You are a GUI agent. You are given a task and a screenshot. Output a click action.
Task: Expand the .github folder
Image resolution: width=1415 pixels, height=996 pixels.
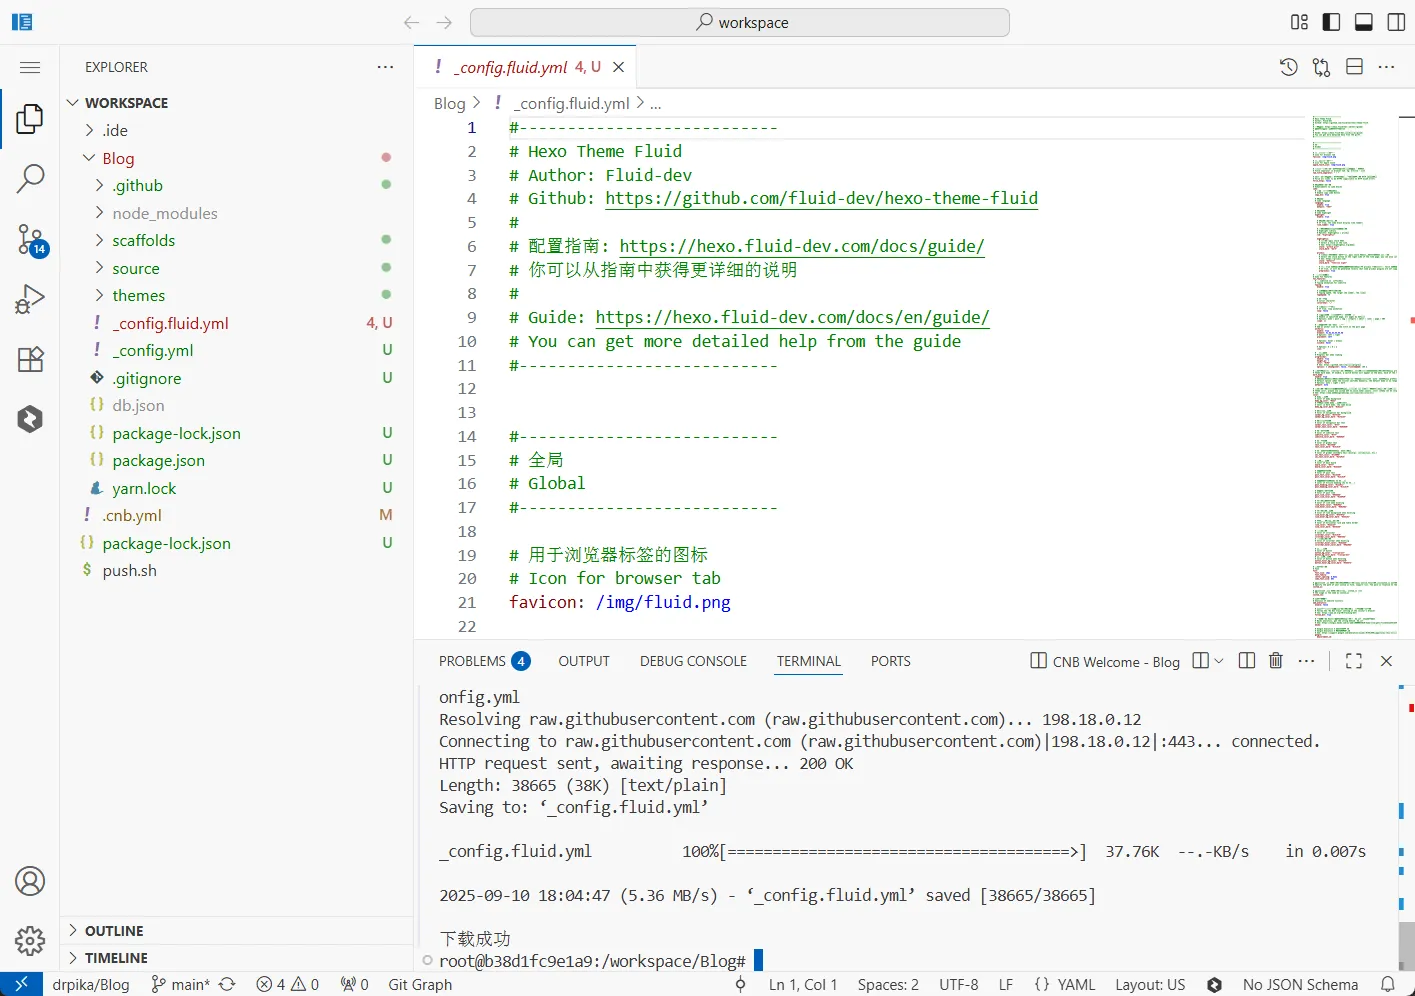coord(138,185)
